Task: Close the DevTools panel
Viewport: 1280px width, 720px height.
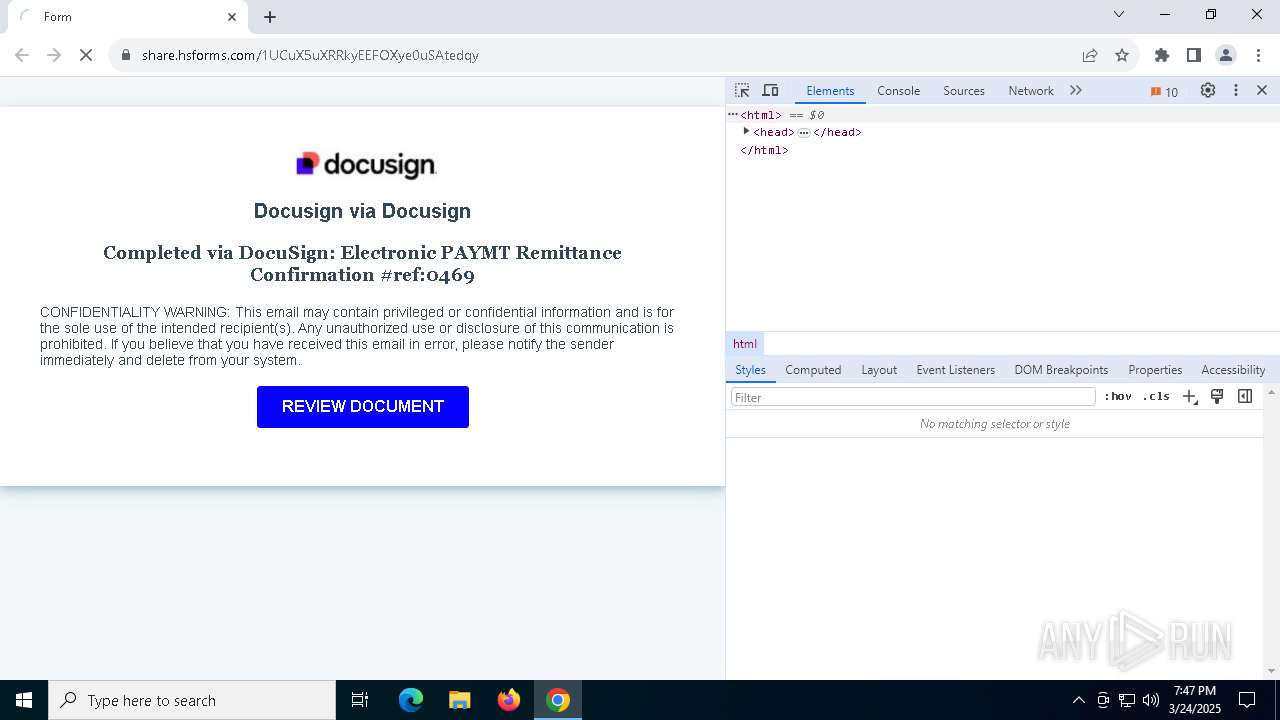Action: (x=1262, y=90)
